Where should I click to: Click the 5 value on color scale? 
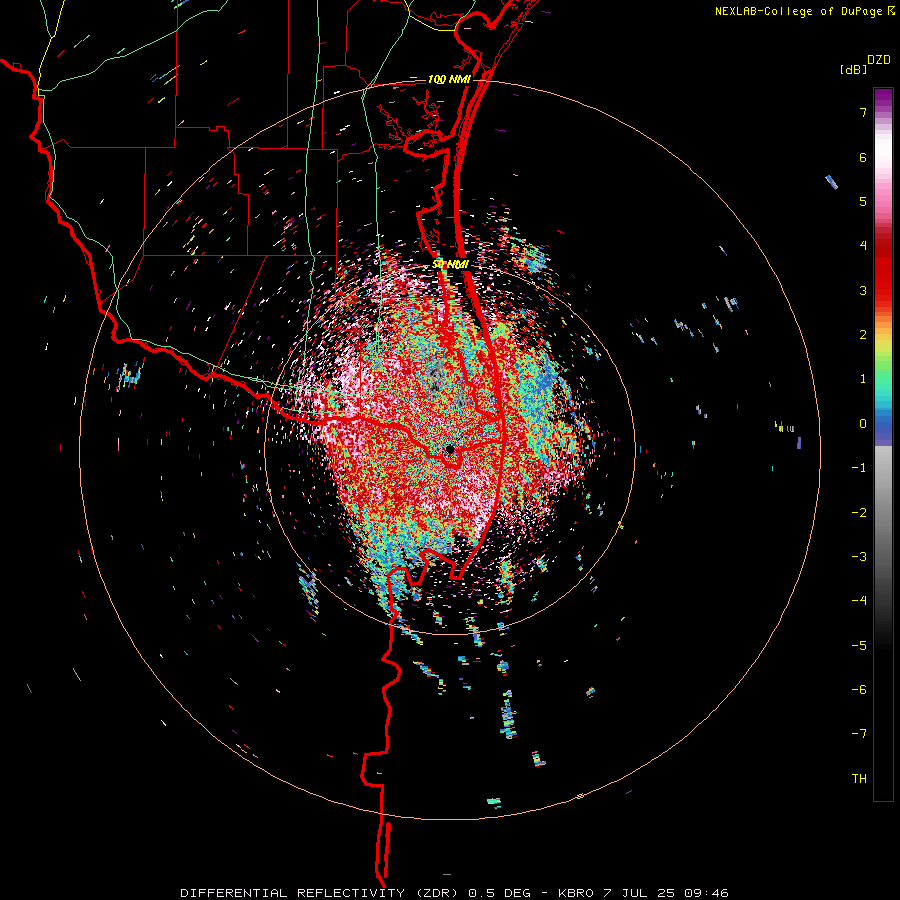[x=863, y=201]
